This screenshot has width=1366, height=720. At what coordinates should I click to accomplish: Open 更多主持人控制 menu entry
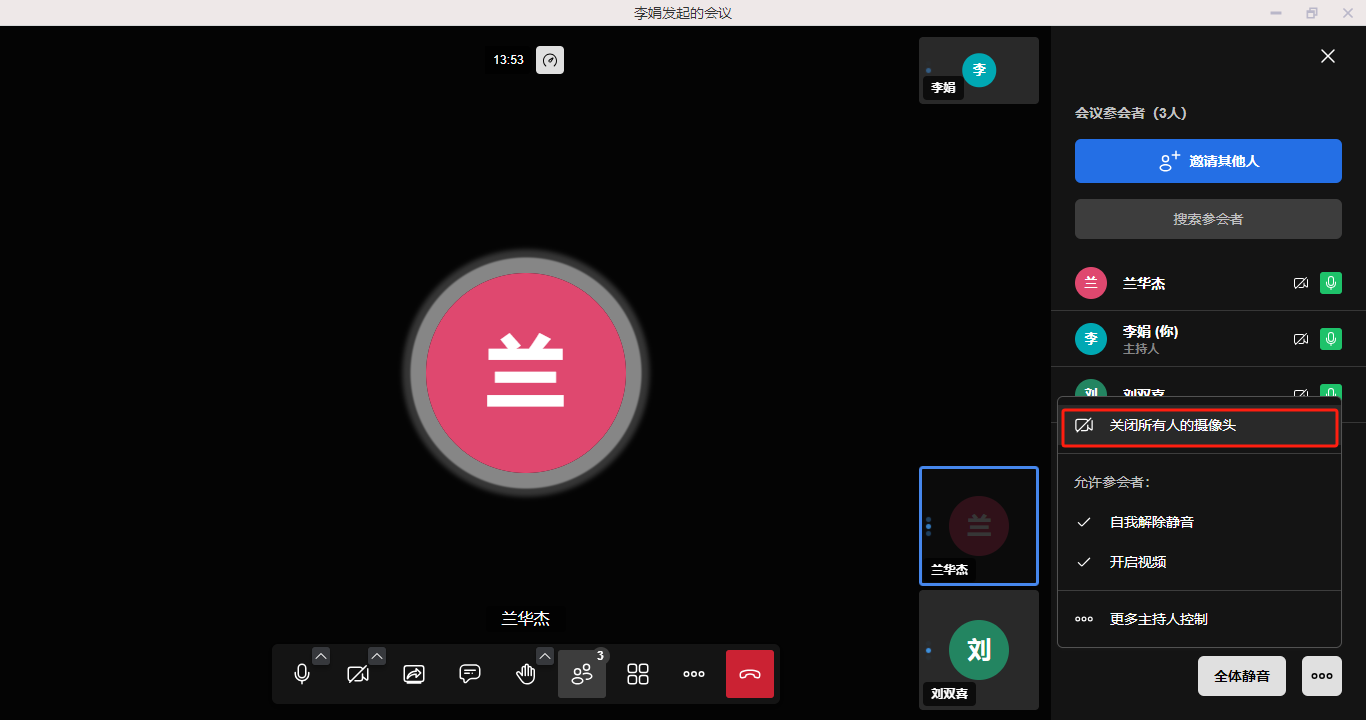pos(1158,619)
